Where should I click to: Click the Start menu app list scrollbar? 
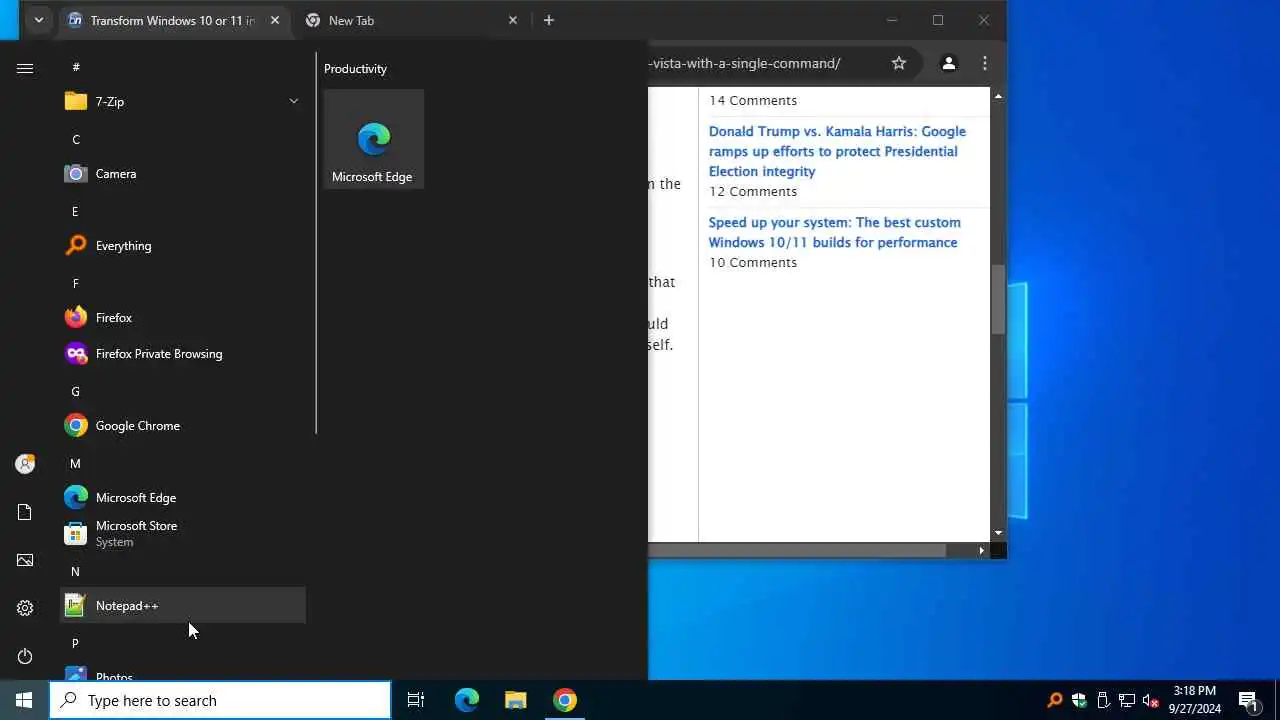(316, 243)
